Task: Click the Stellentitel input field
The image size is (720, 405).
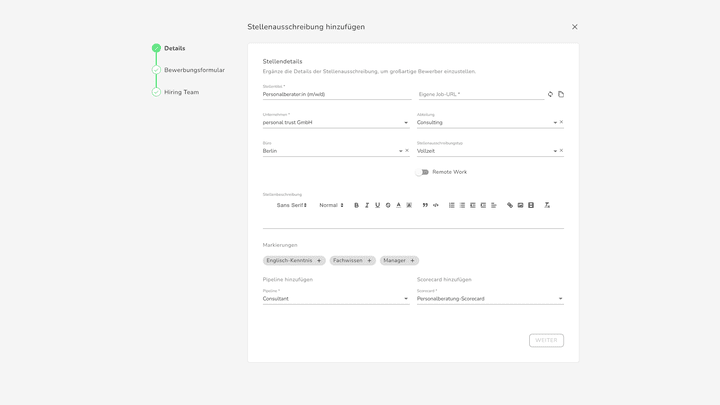Action: click(x=337, y=94)
